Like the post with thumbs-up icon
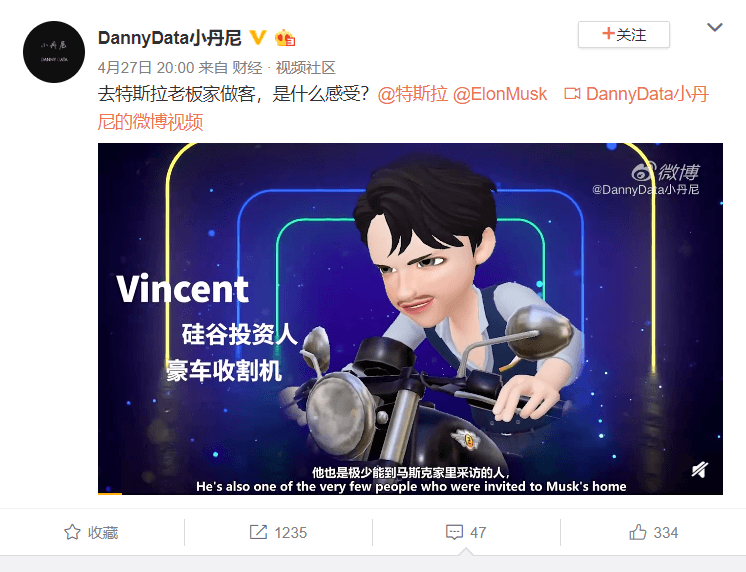746x572 pixels. [x=638, y=532]
